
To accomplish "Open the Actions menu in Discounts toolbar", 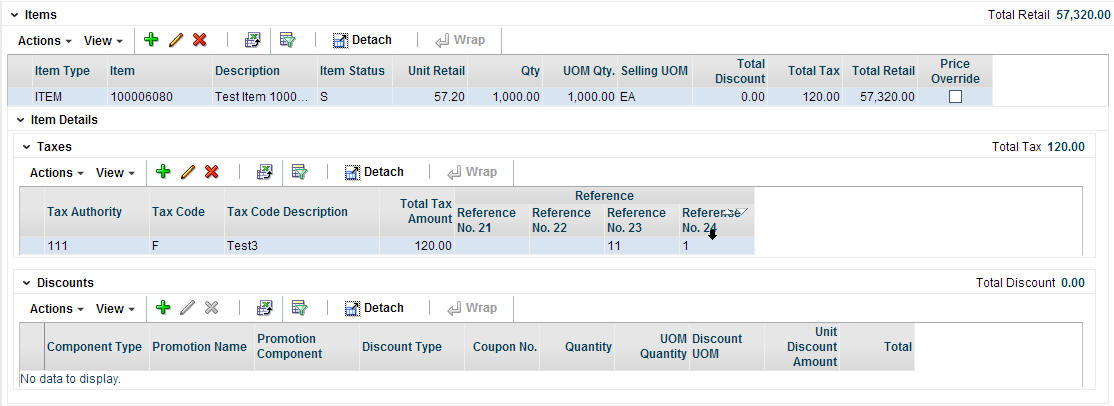I will [x=57, y=309].
